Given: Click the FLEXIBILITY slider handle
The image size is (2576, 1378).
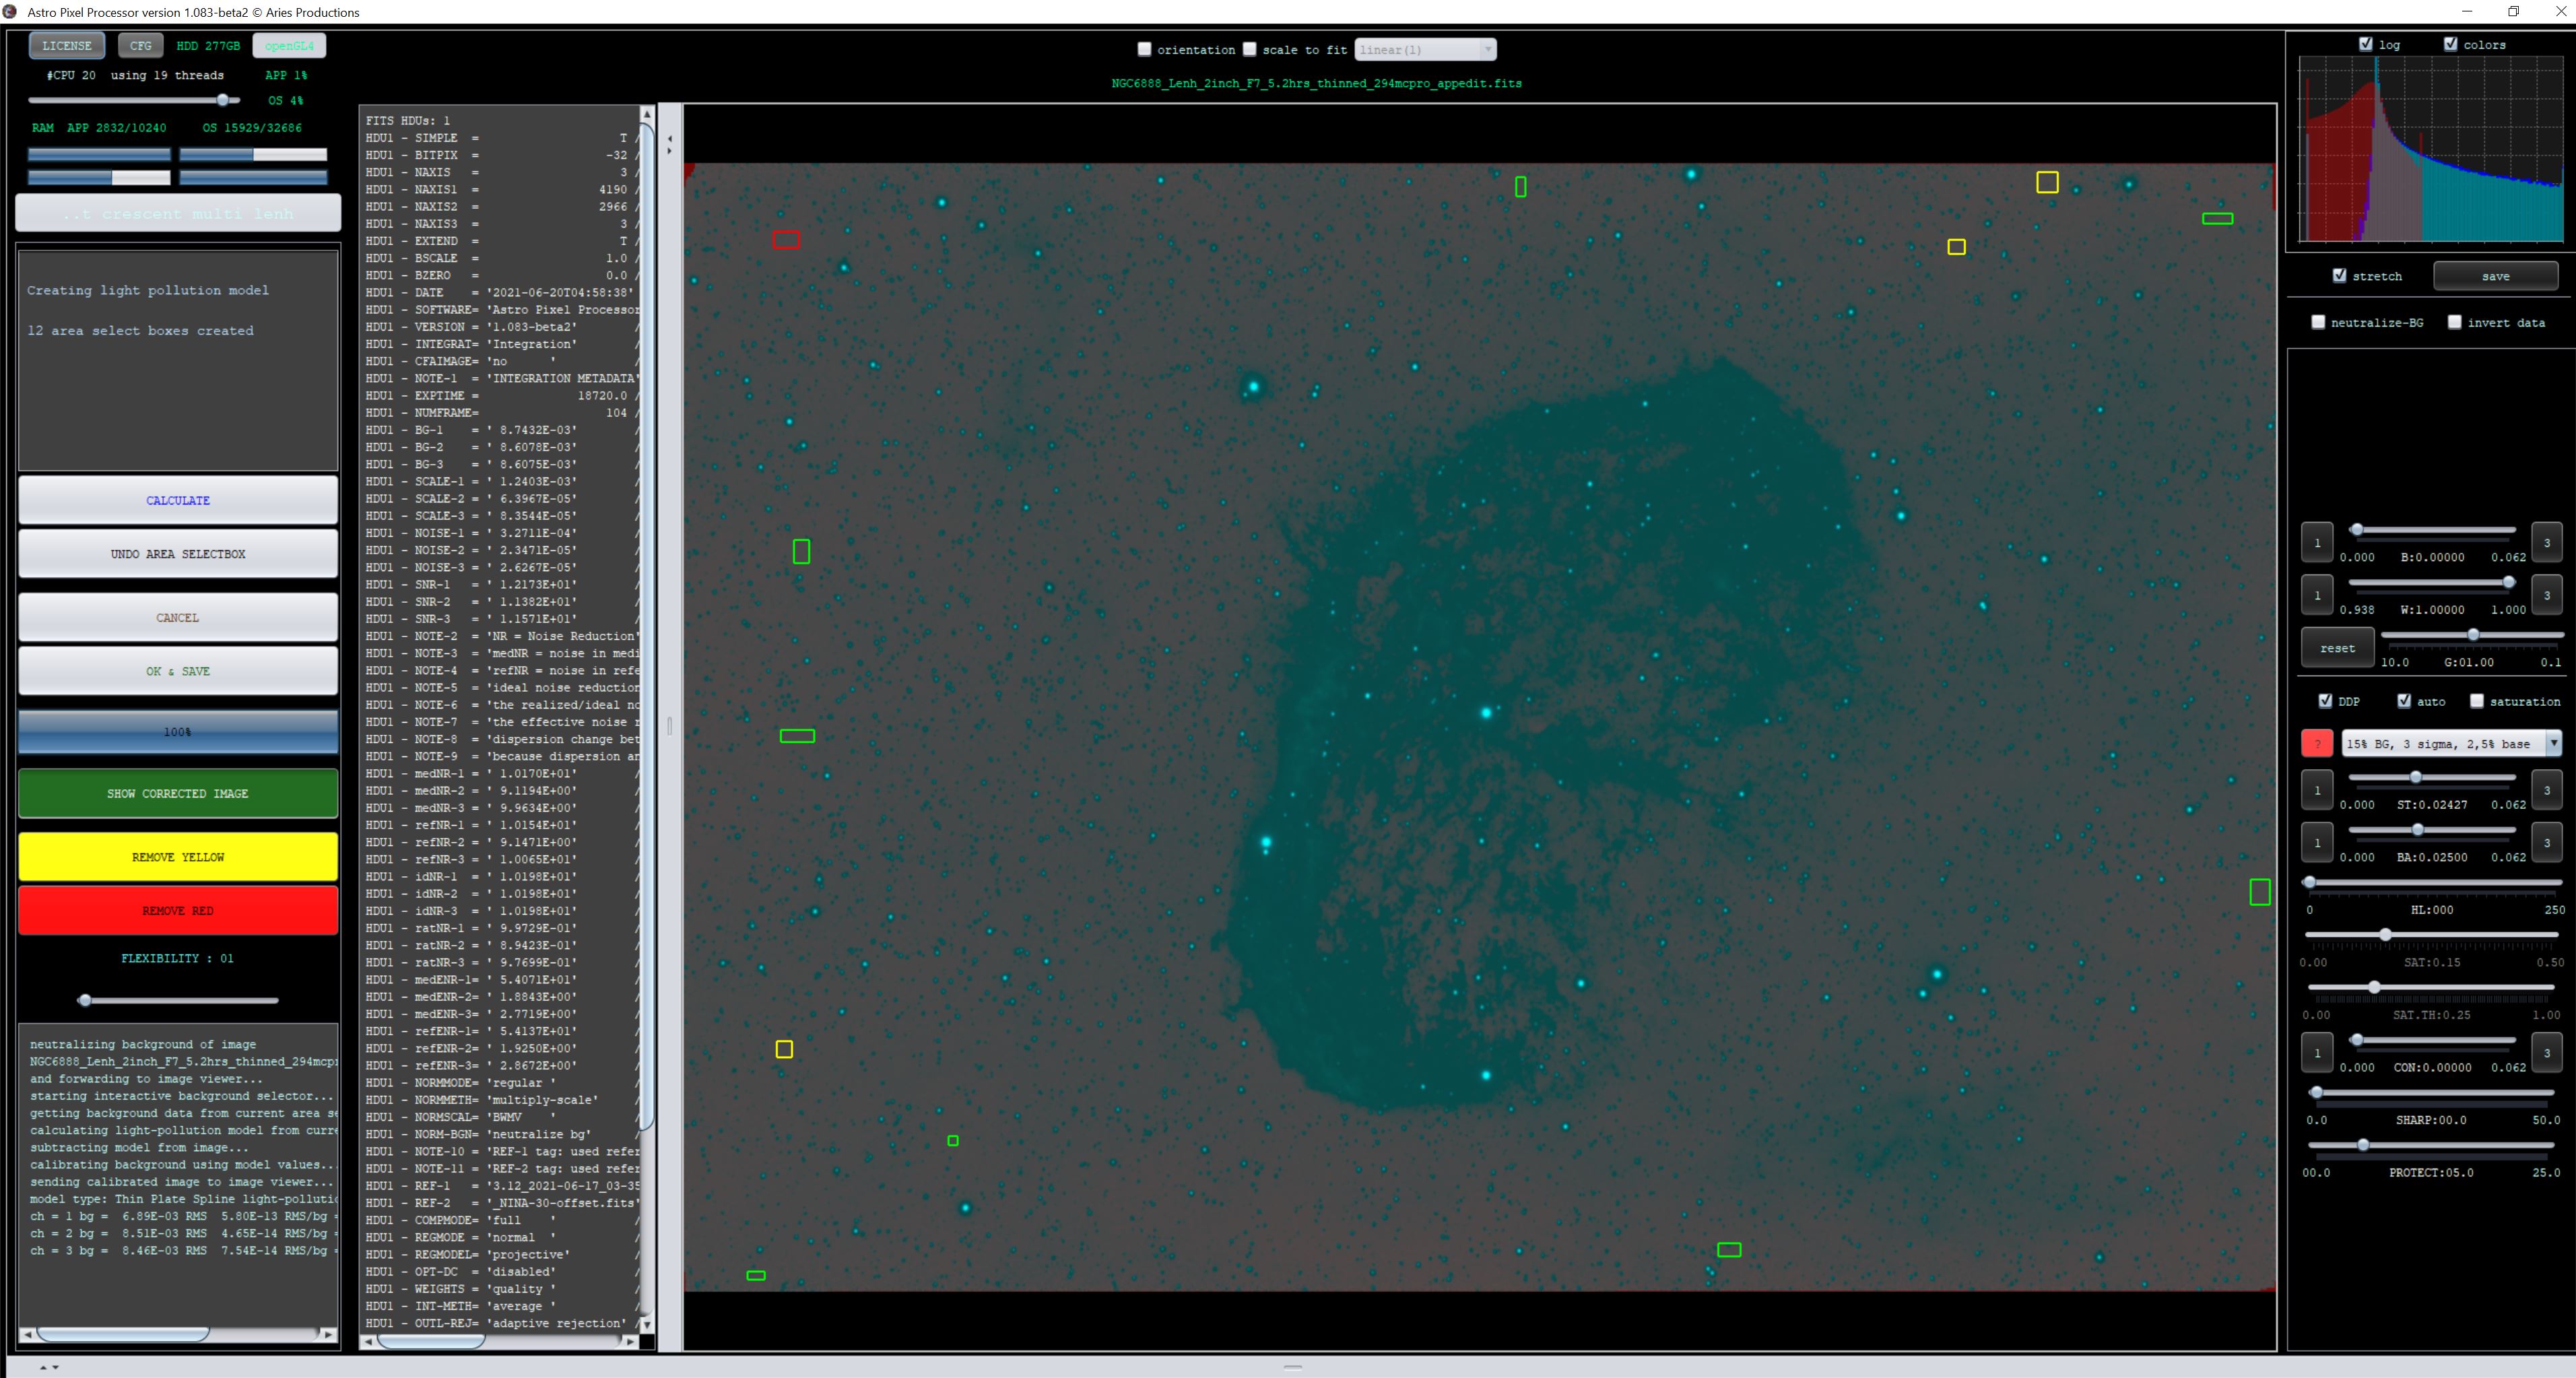Looking at the screenshot, I should (85, 1000).
